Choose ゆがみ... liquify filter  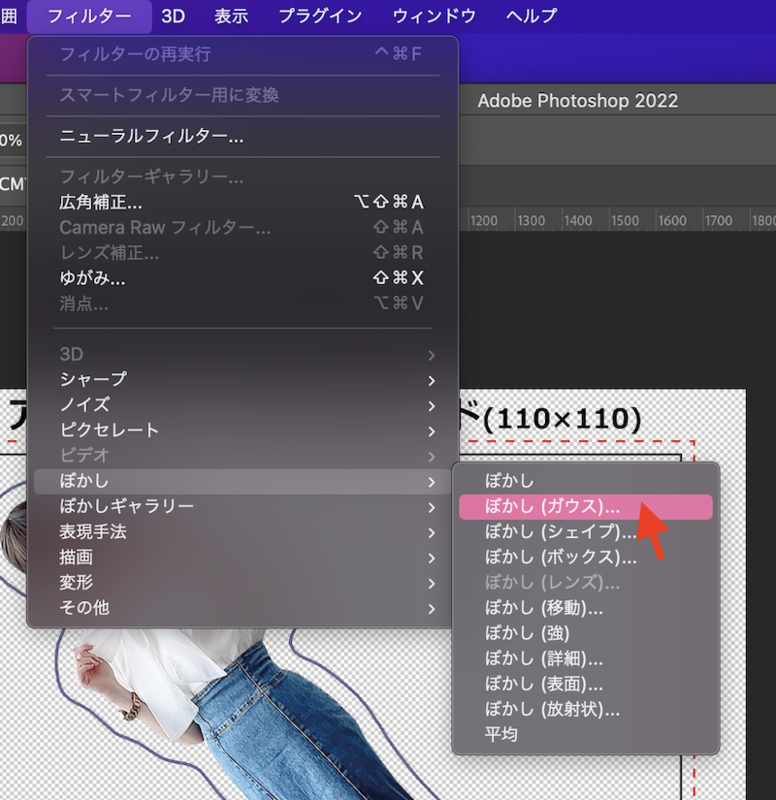click(92, 278)
